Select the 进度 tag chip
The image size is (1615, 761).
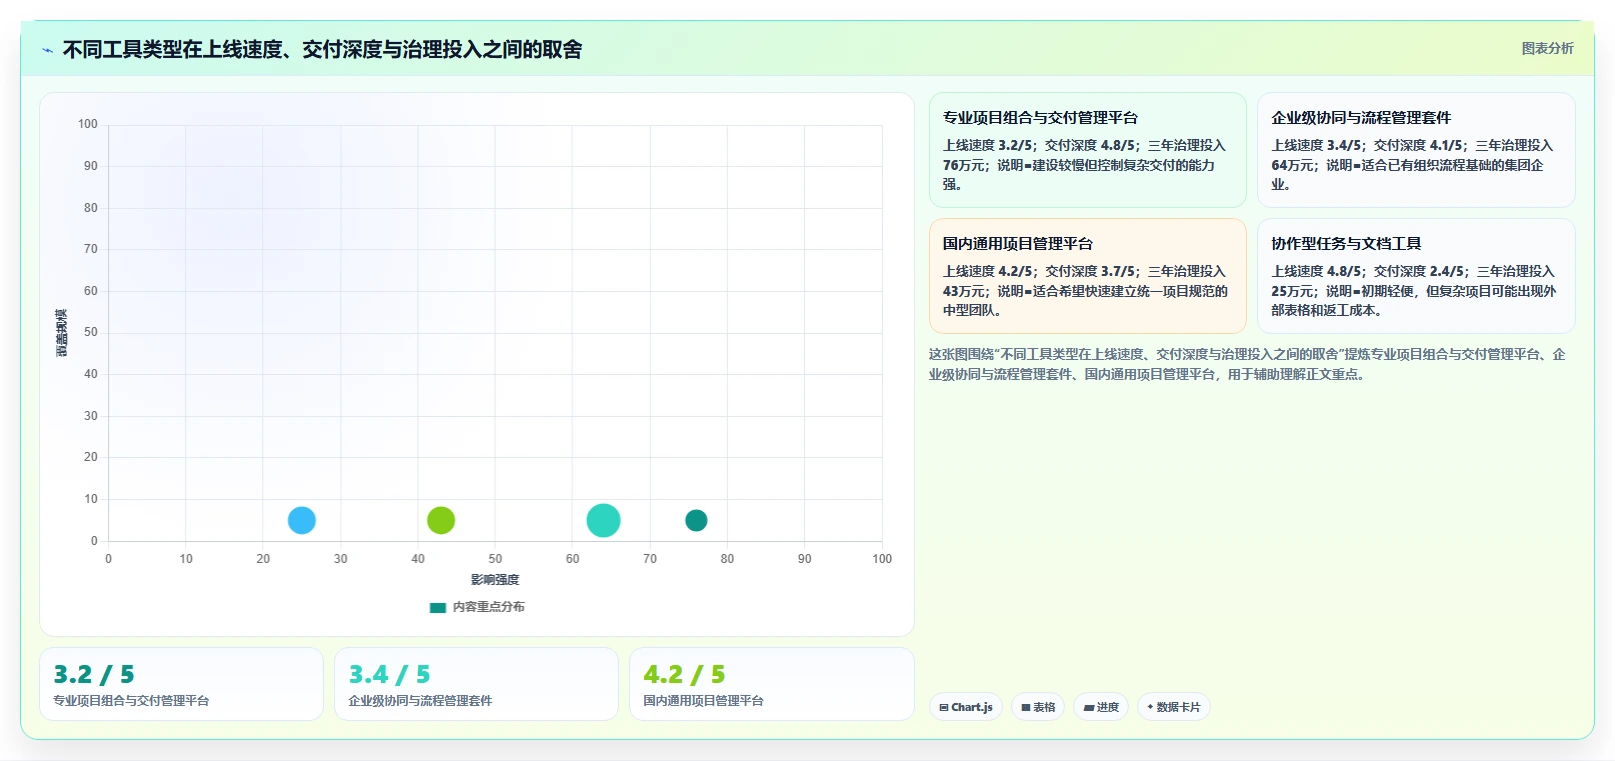click(1101, 707)
